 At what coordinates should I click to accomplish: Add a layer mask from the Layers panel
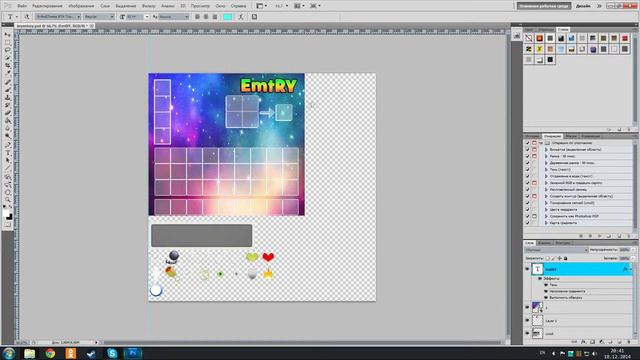[x=592, y=342]
